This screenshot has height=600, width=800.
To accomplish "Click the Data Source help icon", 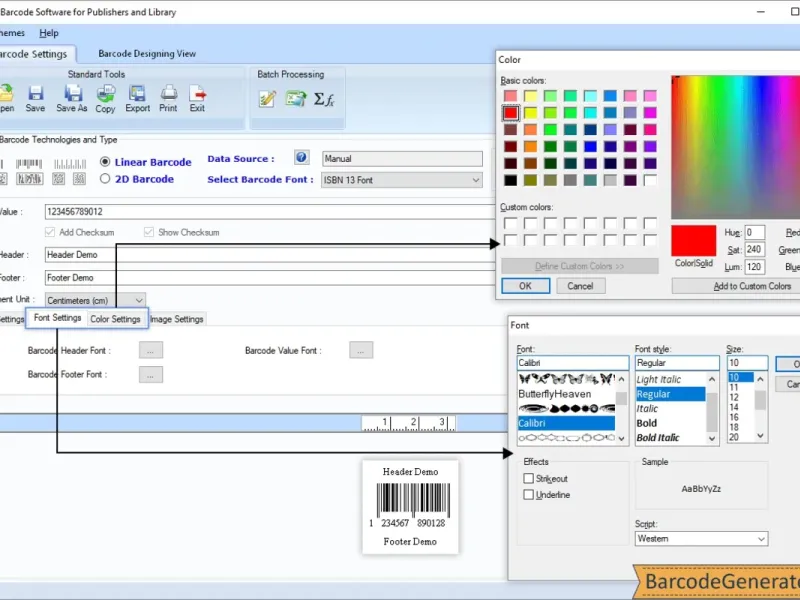I will 301,158.
